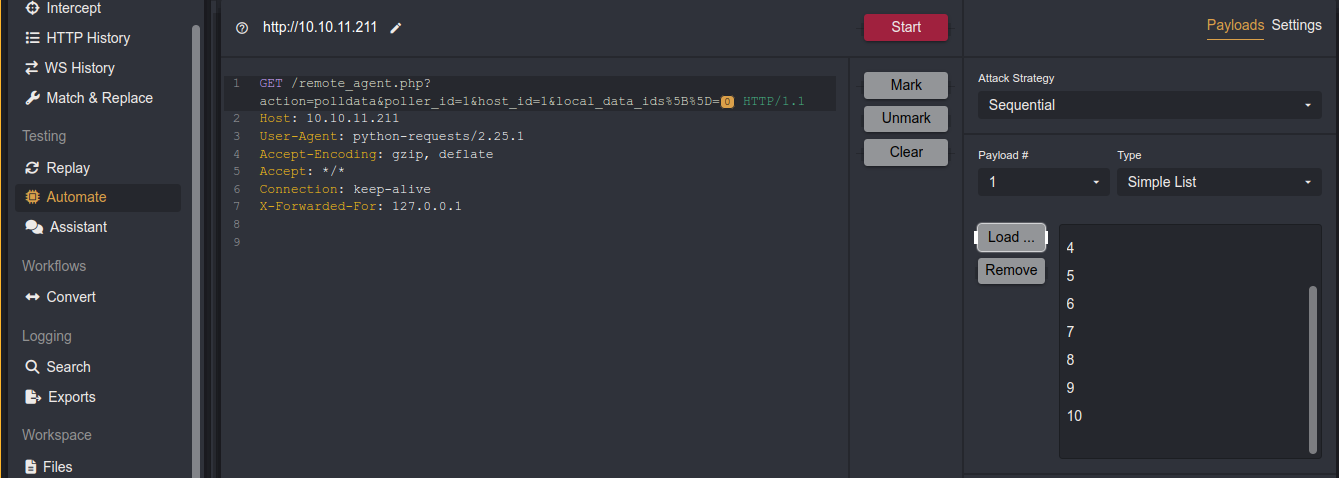Click the Convert arrows icon
Screen dimensions: 1339x478
(32, 297)
